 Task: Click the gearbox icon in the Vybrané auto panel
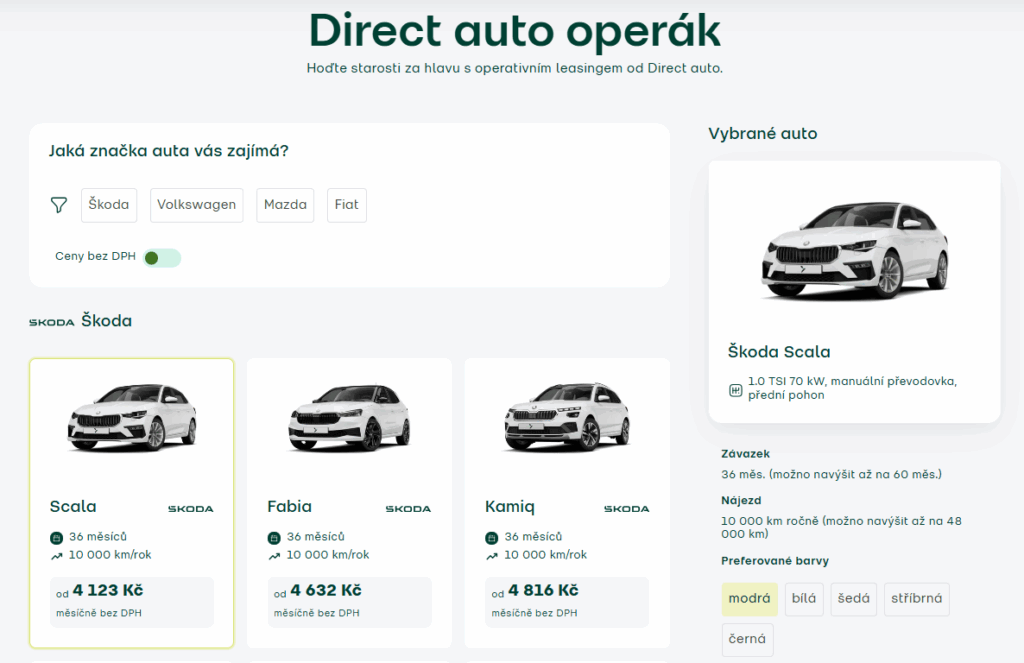pos(734,389)
